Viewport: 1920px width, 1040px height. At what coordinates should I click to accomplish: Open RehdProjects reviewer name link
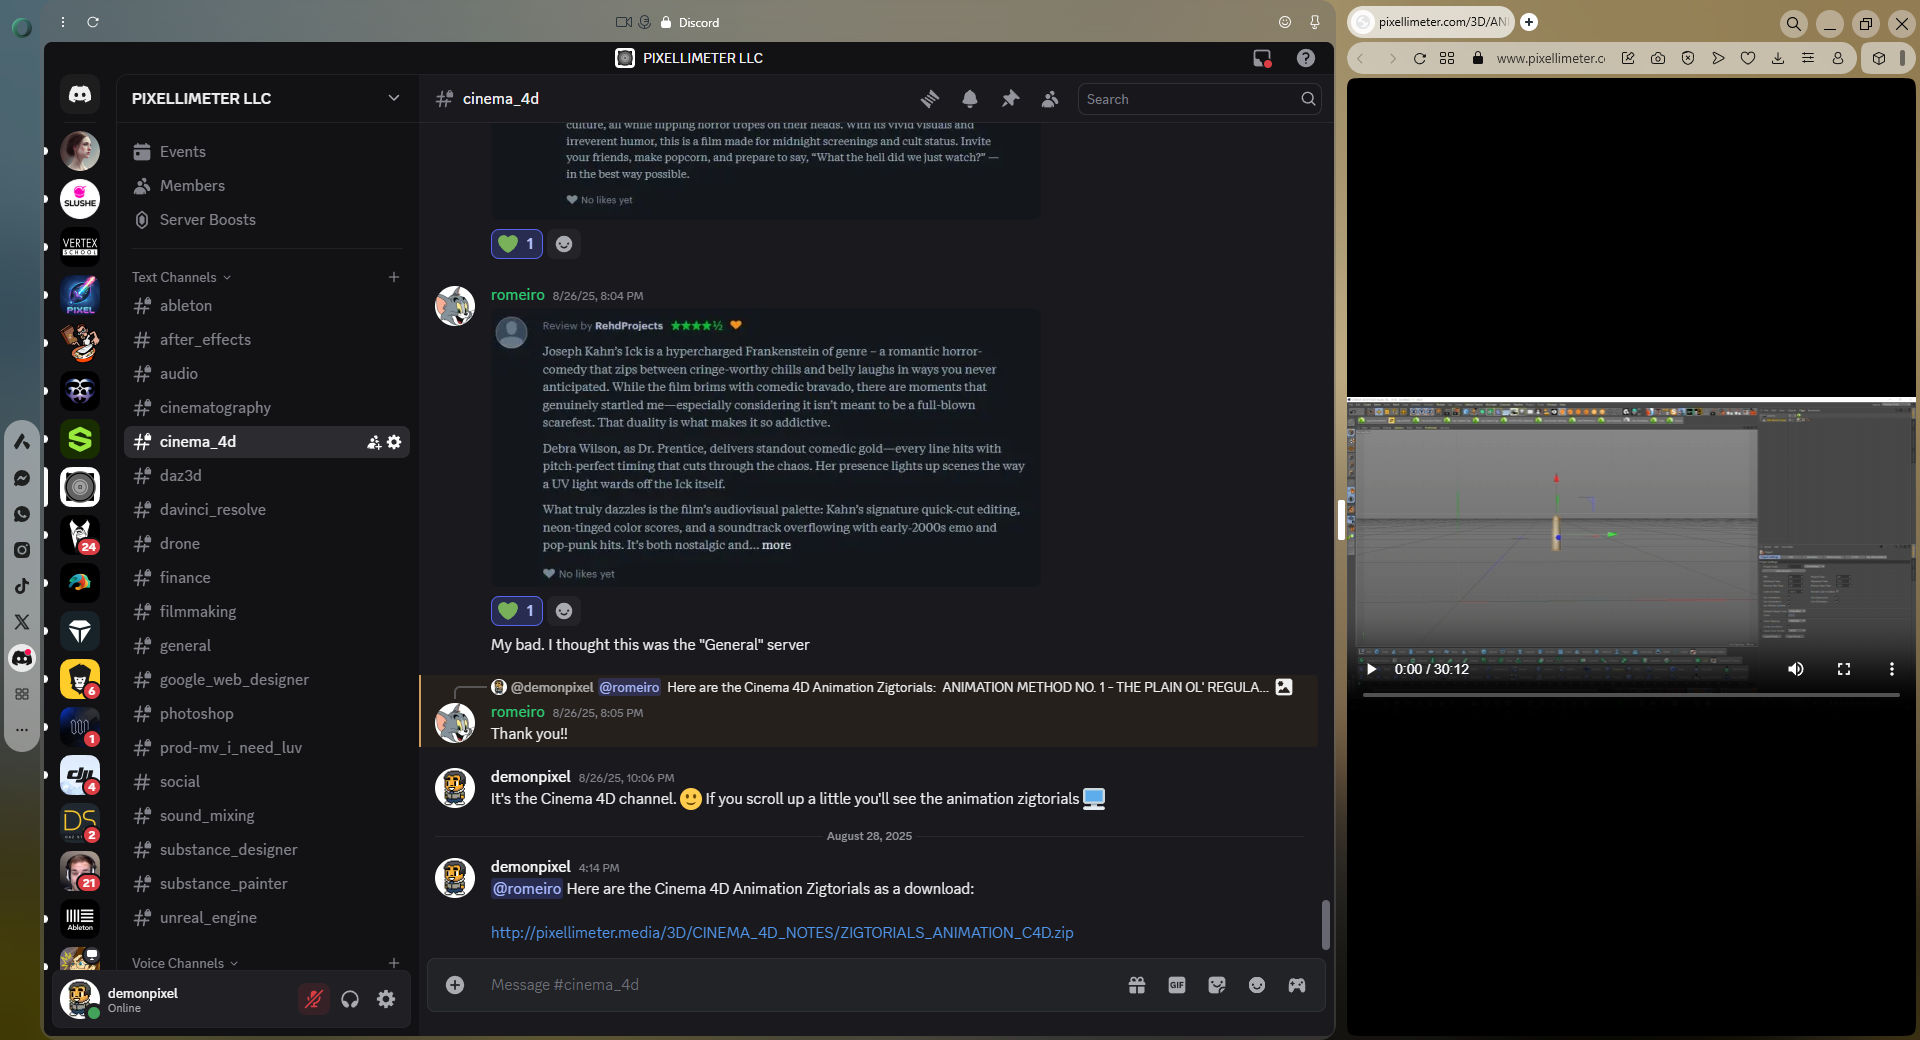coord(629,326)
